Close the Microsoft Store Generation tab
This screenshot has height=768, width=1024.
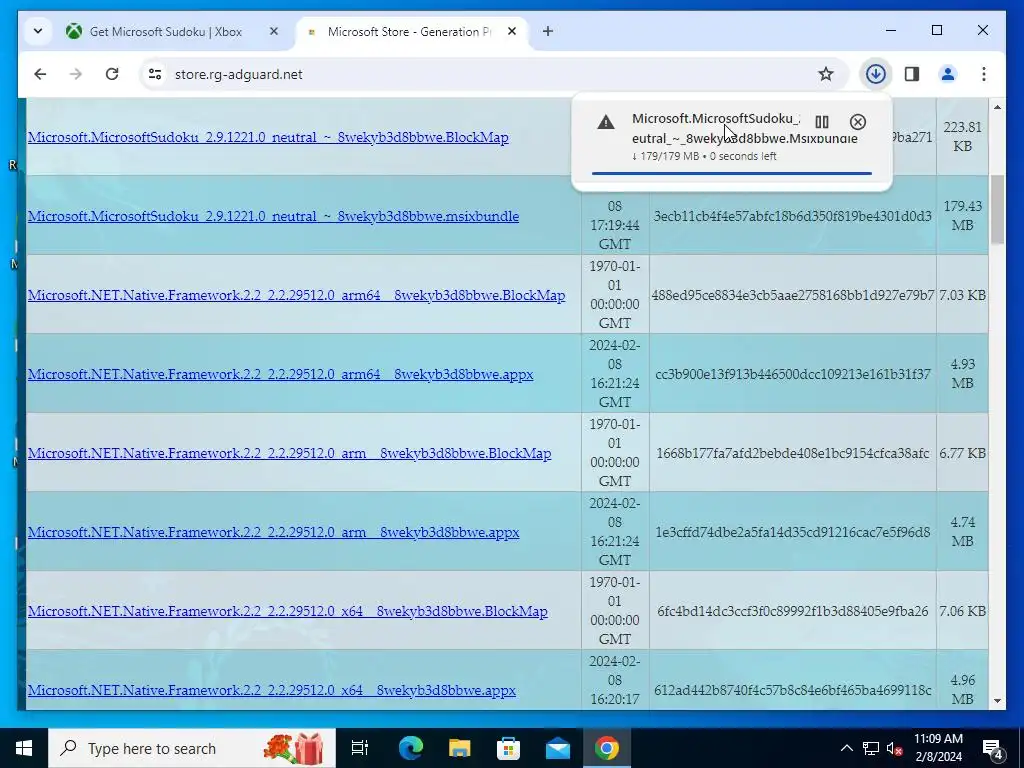(x=512, y=31)
